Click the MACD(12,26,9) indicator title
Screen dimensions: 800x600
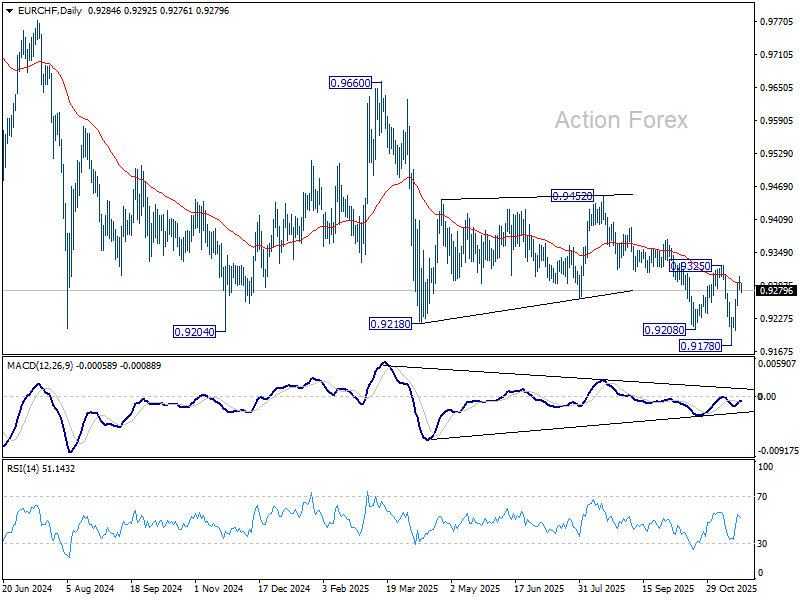point(40,365)
